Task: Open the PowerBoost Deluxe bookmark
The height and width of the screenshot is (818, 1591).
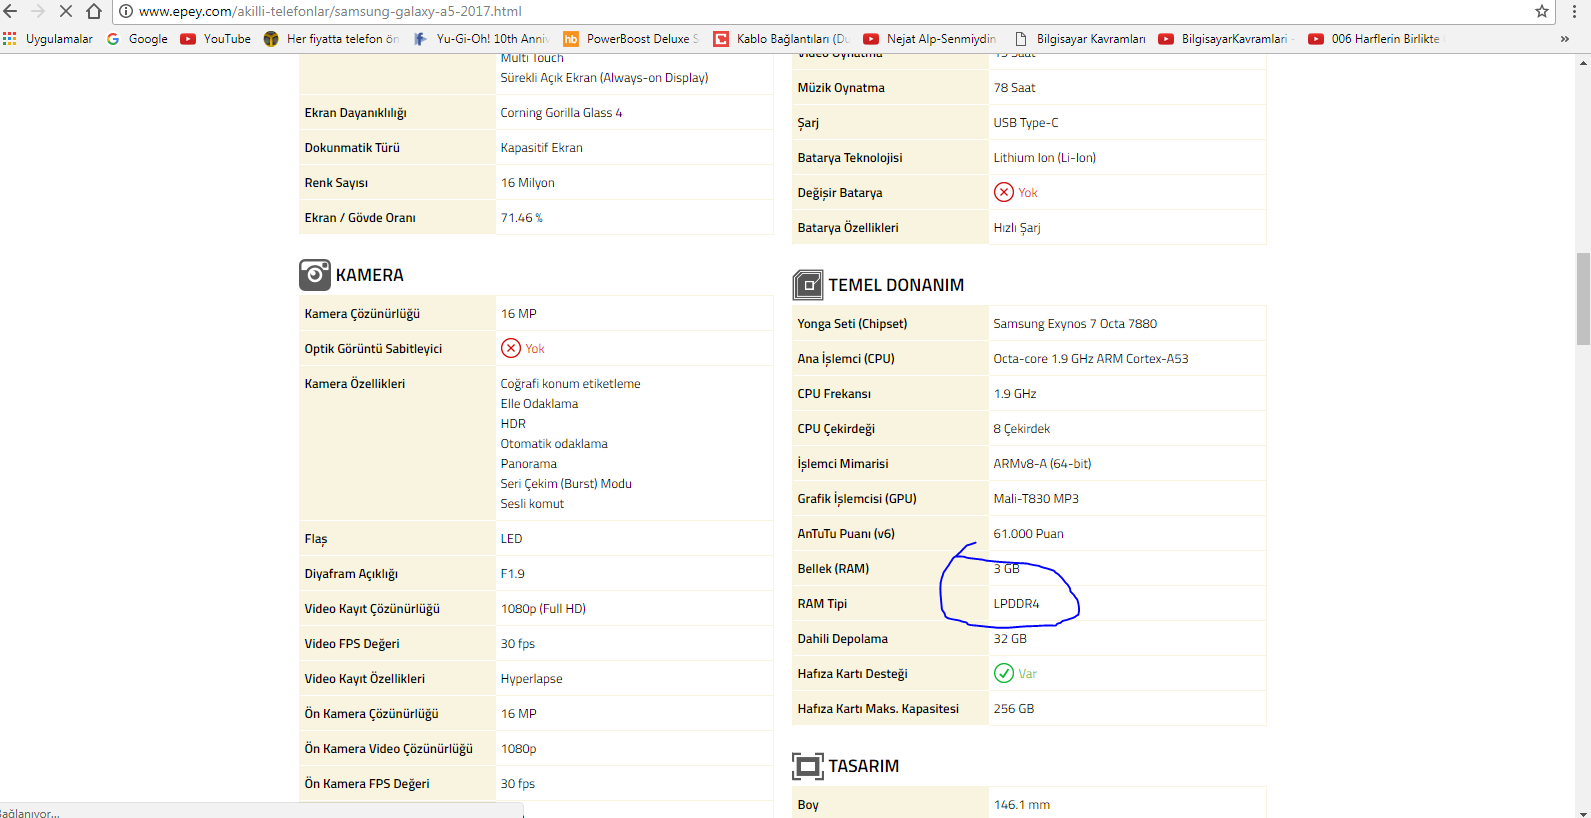Action: pyautogui.click(x=632, y=39)
